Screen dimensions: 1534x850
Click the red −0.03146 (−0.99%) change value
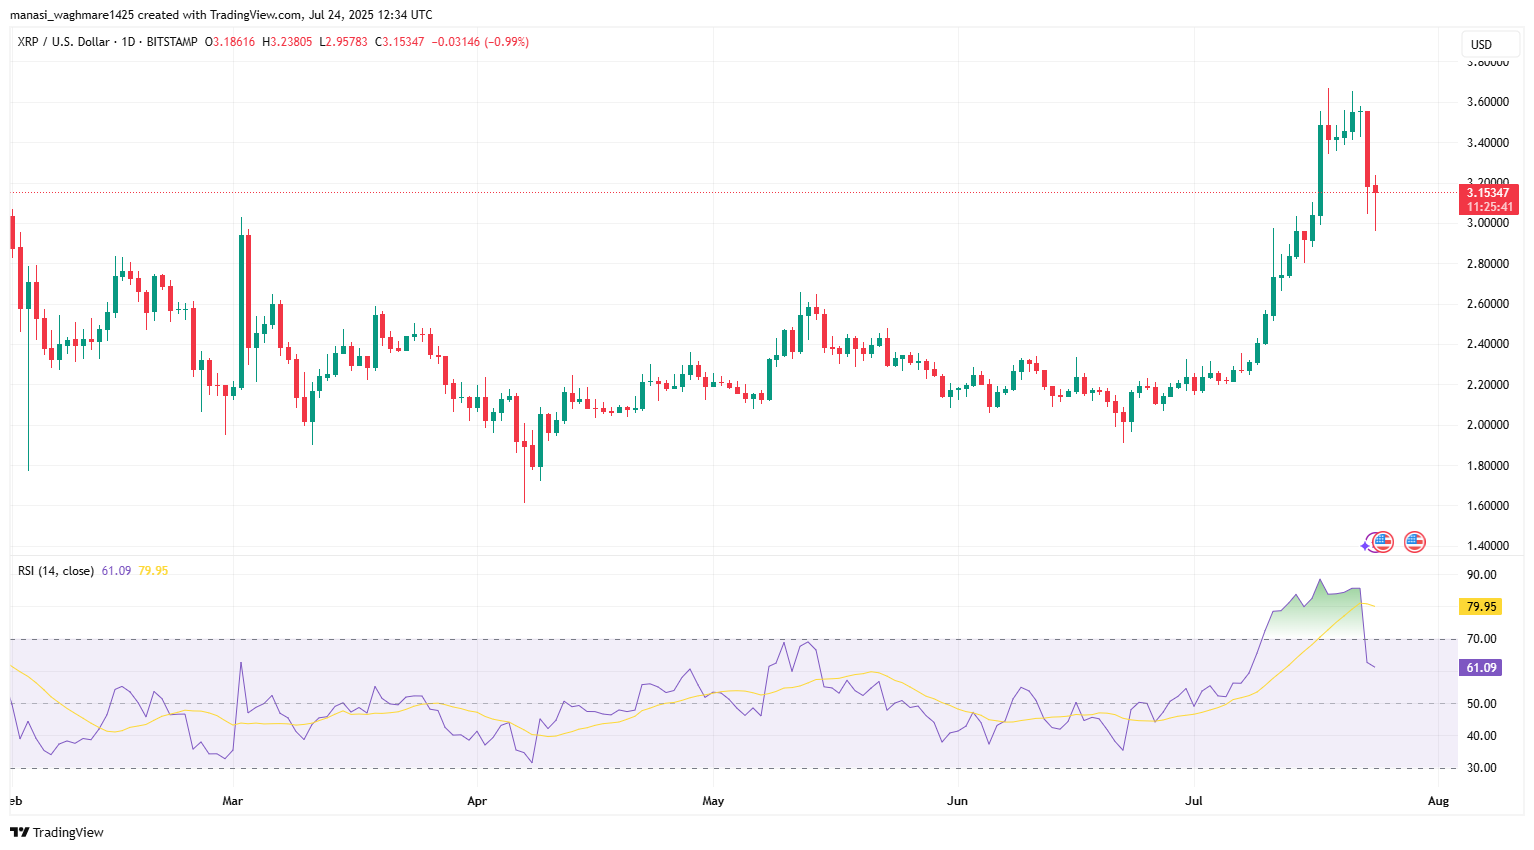point(480,42)
